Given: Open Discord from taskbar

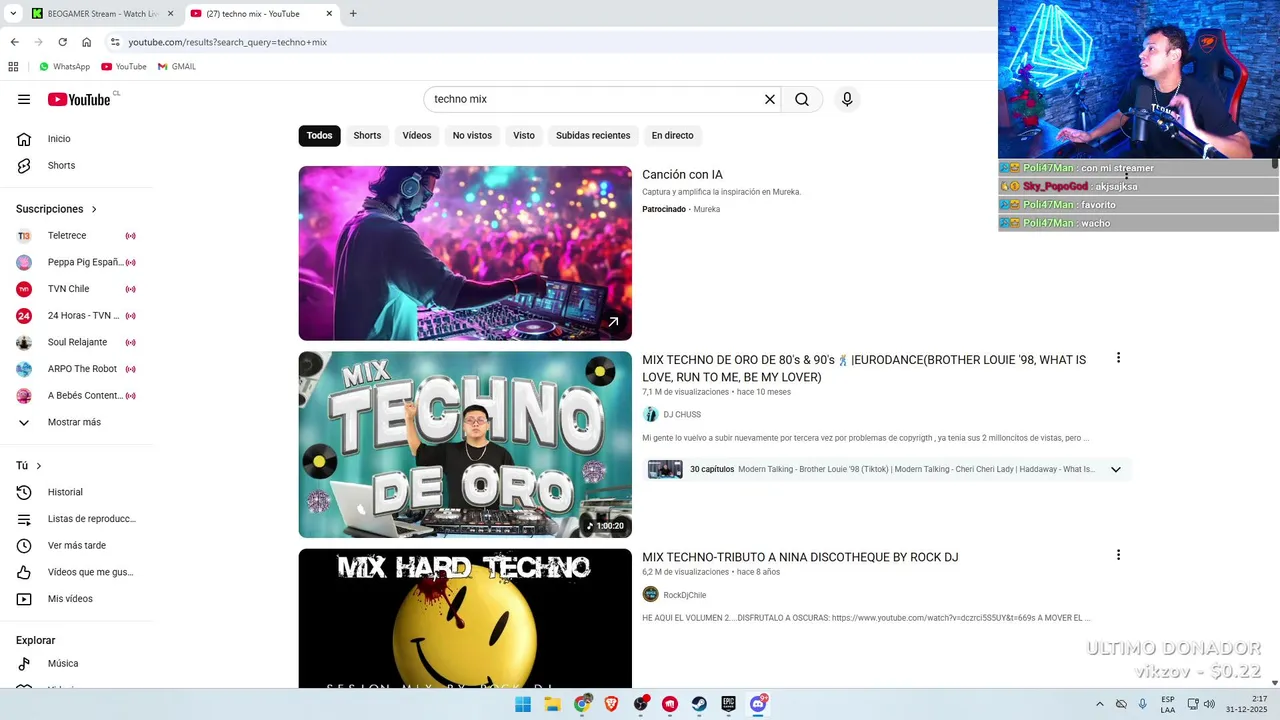Looking at the screenshot, I should (x=758, y=704).
